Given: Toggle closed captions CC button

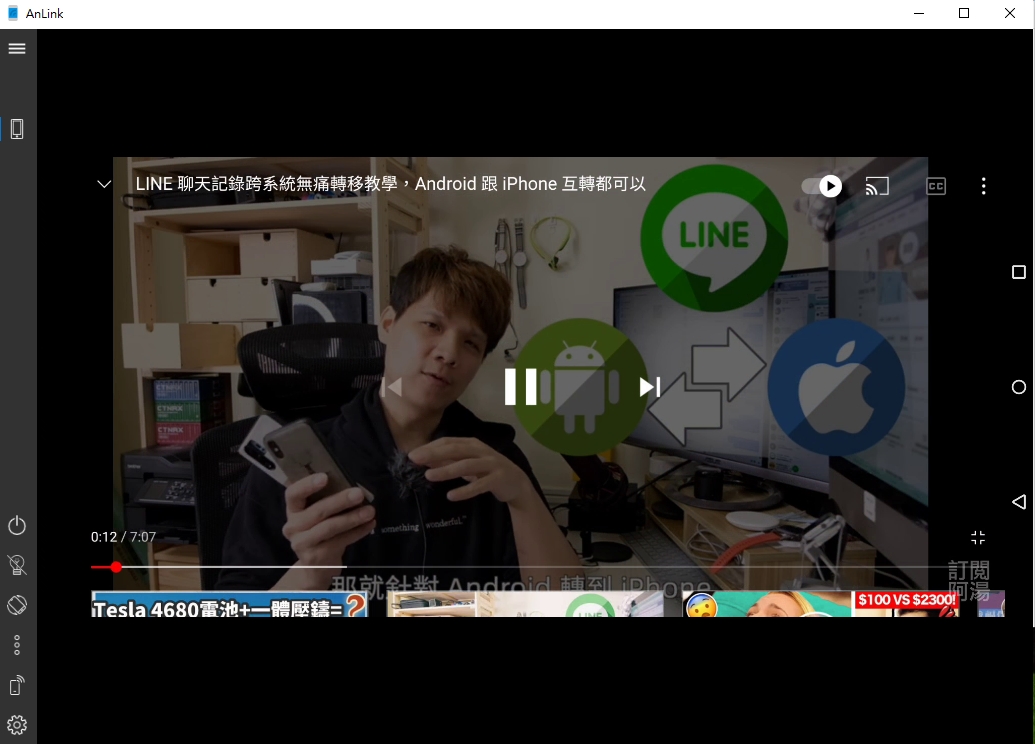Looking at the screenshot, I should [936, 186].
